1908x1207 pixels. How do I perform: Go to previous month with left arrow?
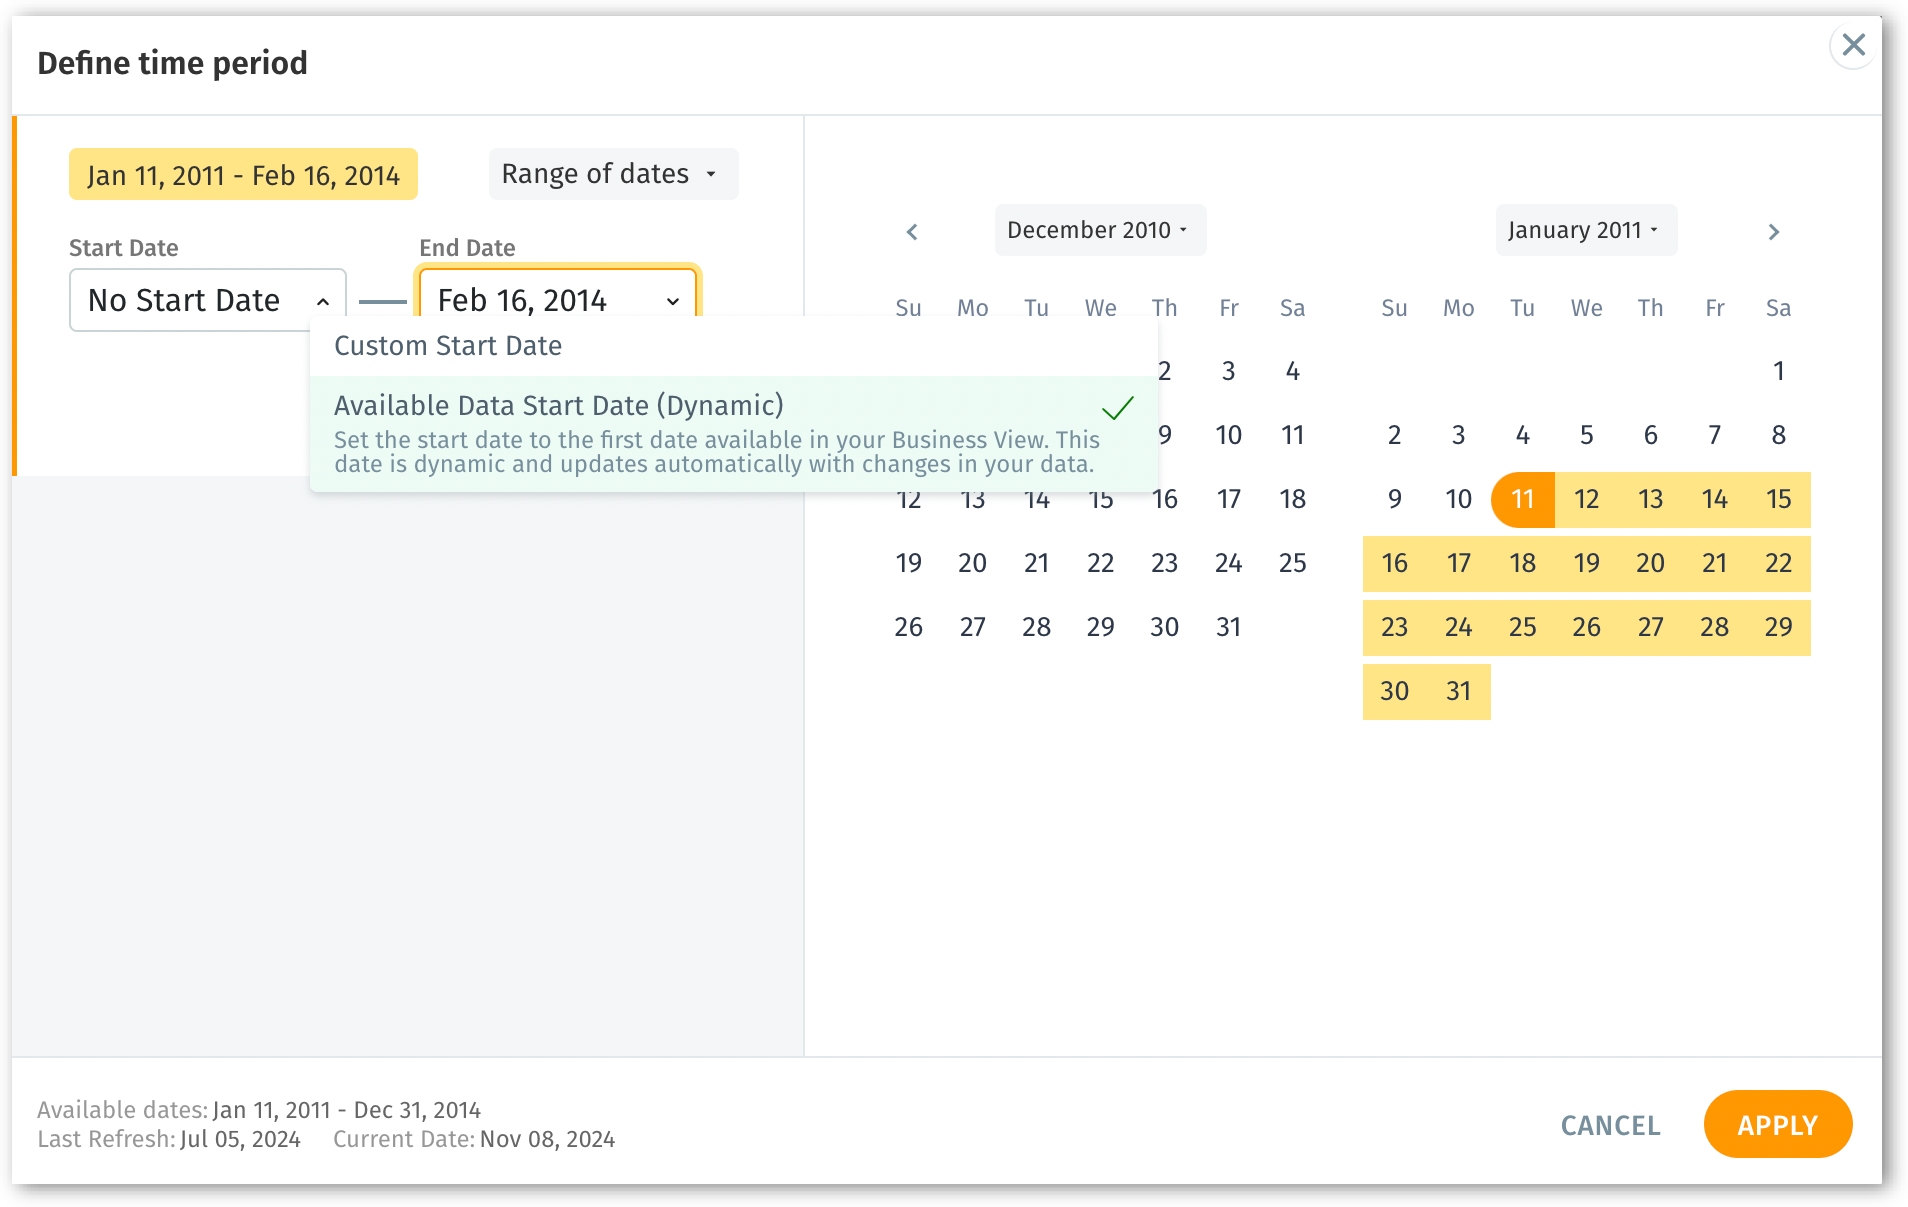[x=912, y=232]
